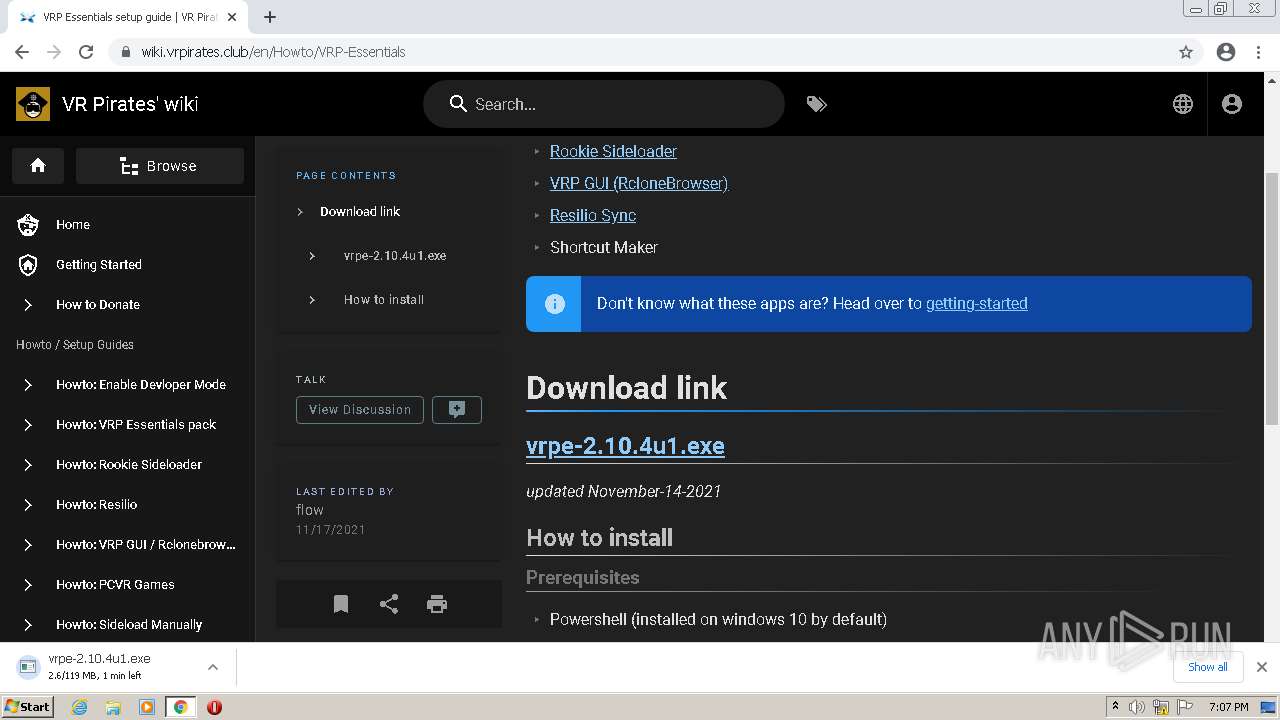Open the Getting Started sidebar text

click(x=99, y=265)
